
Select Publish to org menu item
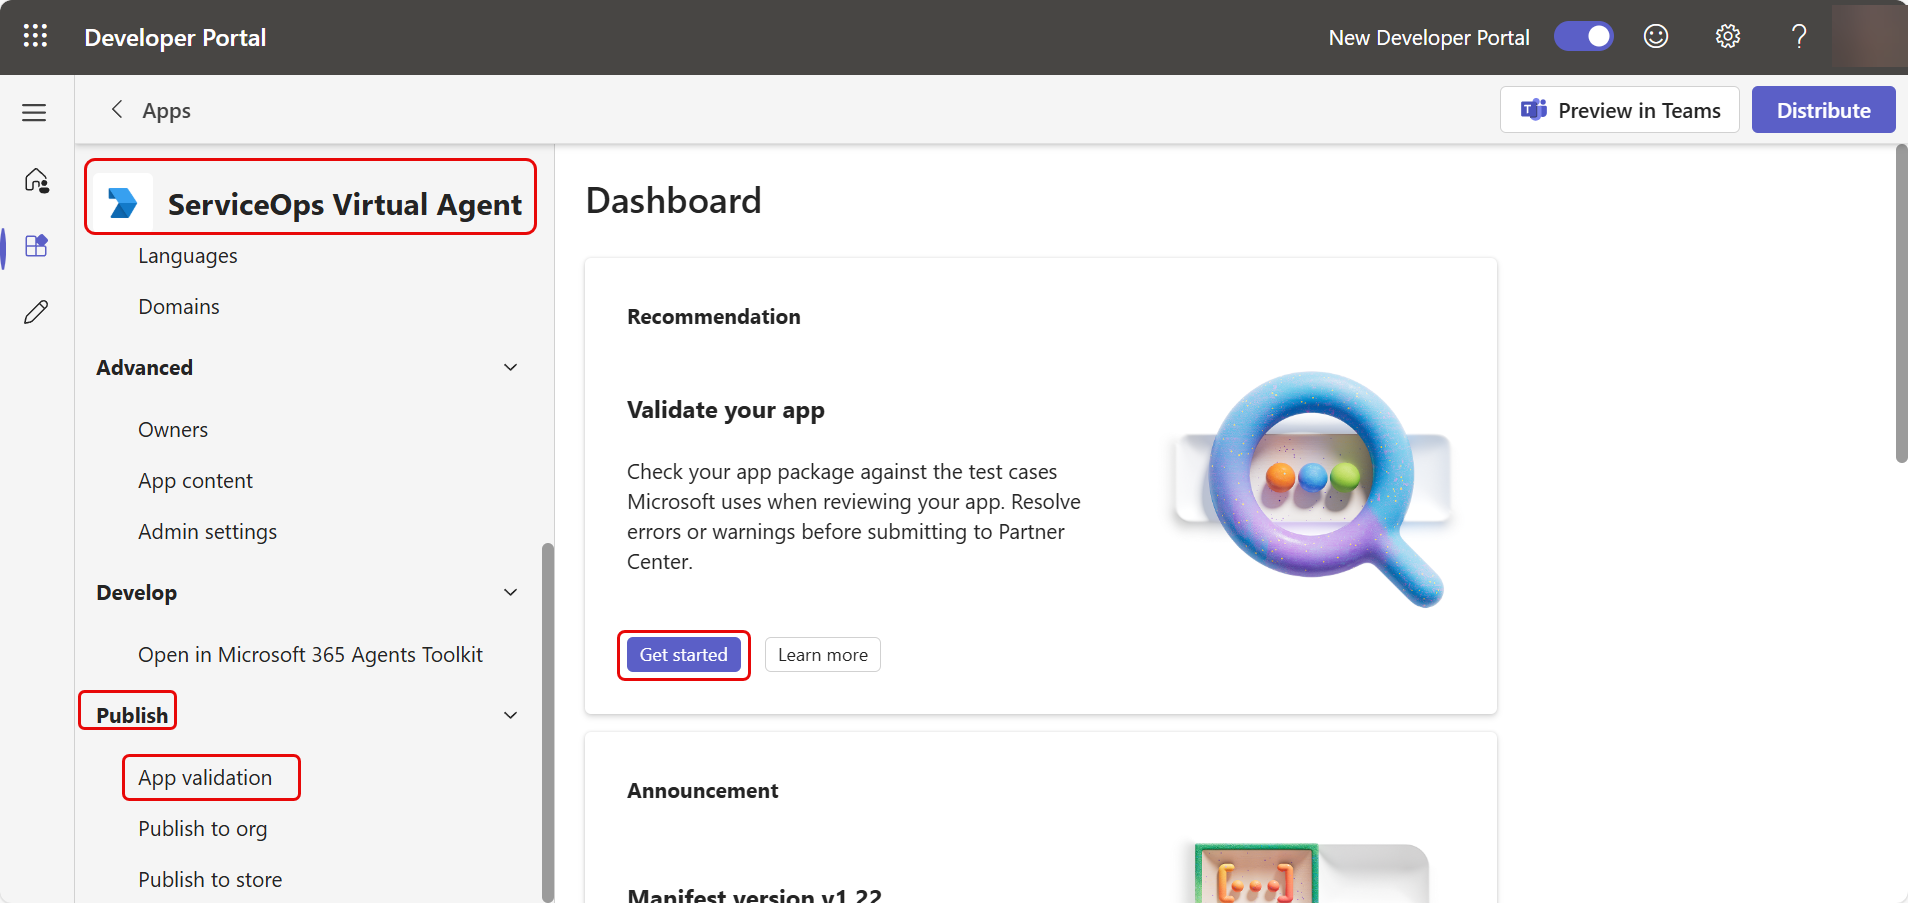(203, 829)
